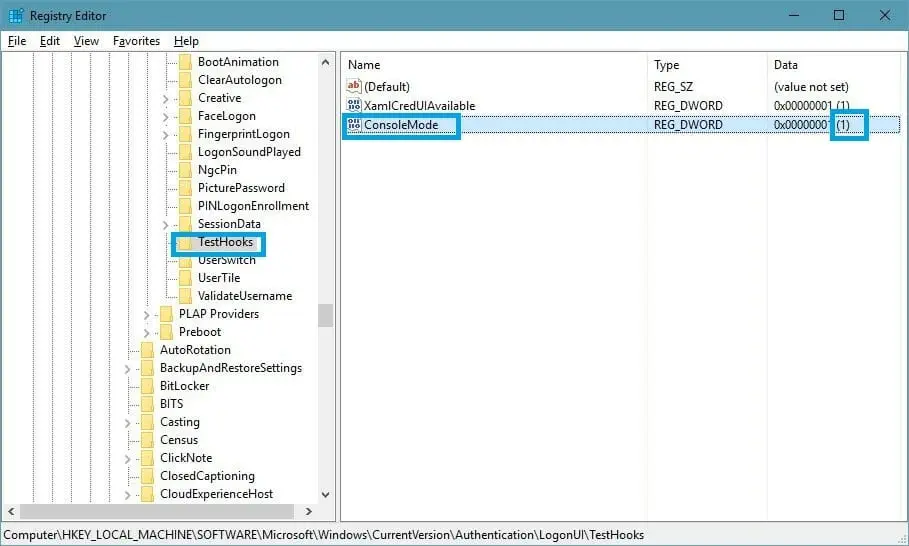
Task: Open the Favorites menu
Action: [x=136, y=41]
